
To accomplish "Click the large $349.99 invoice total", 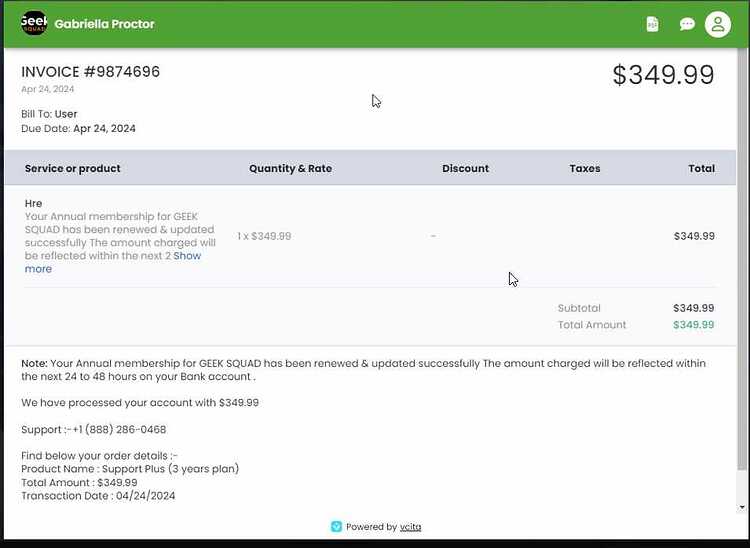I will coord(663,75).
